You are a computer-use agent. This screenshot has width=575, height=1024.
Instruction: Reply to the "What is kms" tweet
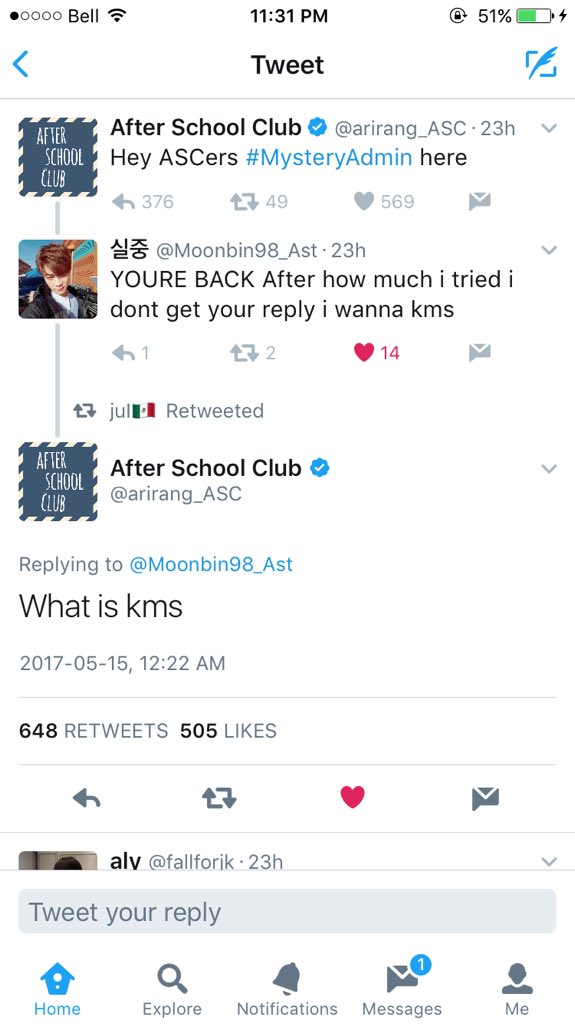[x=86, y=798]
